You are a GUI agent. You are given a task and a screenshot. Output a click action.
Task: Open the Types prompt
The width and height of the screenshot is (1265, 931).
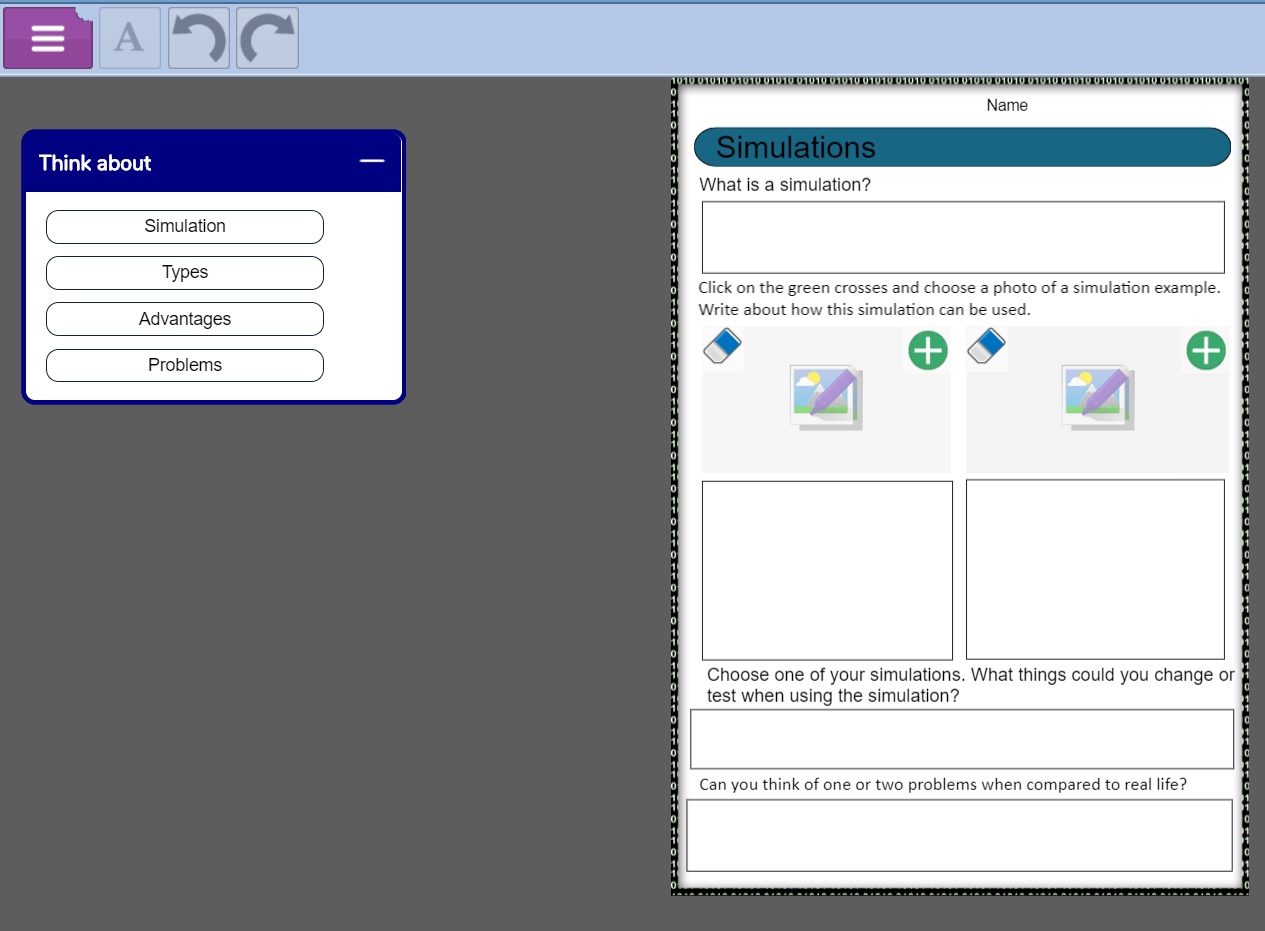[x=185, y=273]
